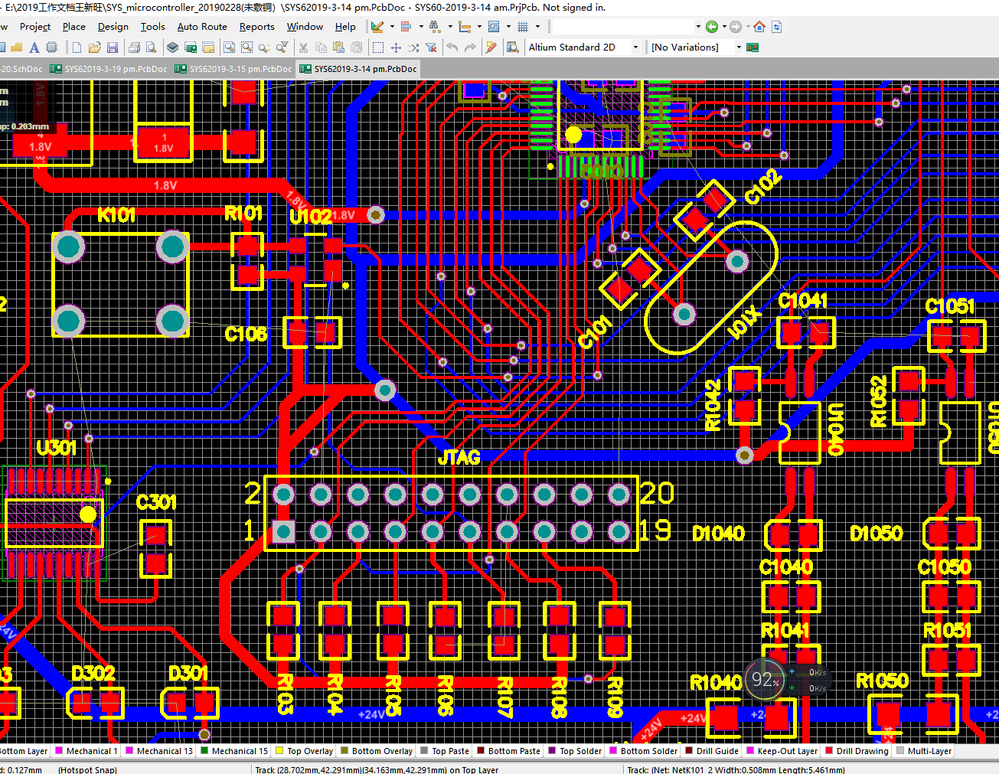Select the Mechanical 15 layer tab

[234, 751]
